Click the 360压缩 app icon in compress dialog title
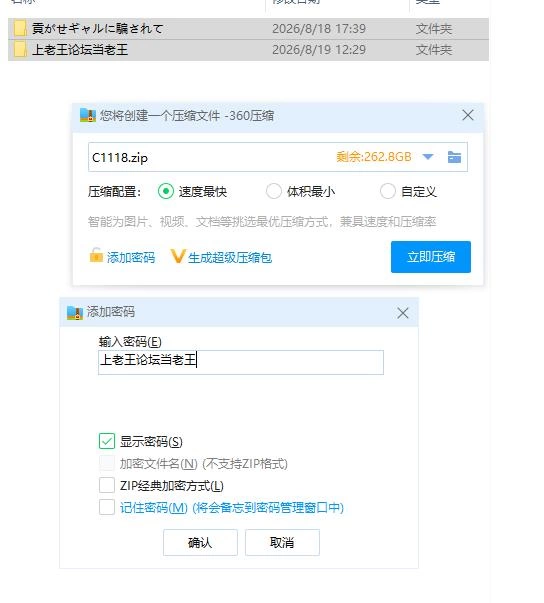The height and width of the screenshot is (603, 544). click(x=88, y=115)
